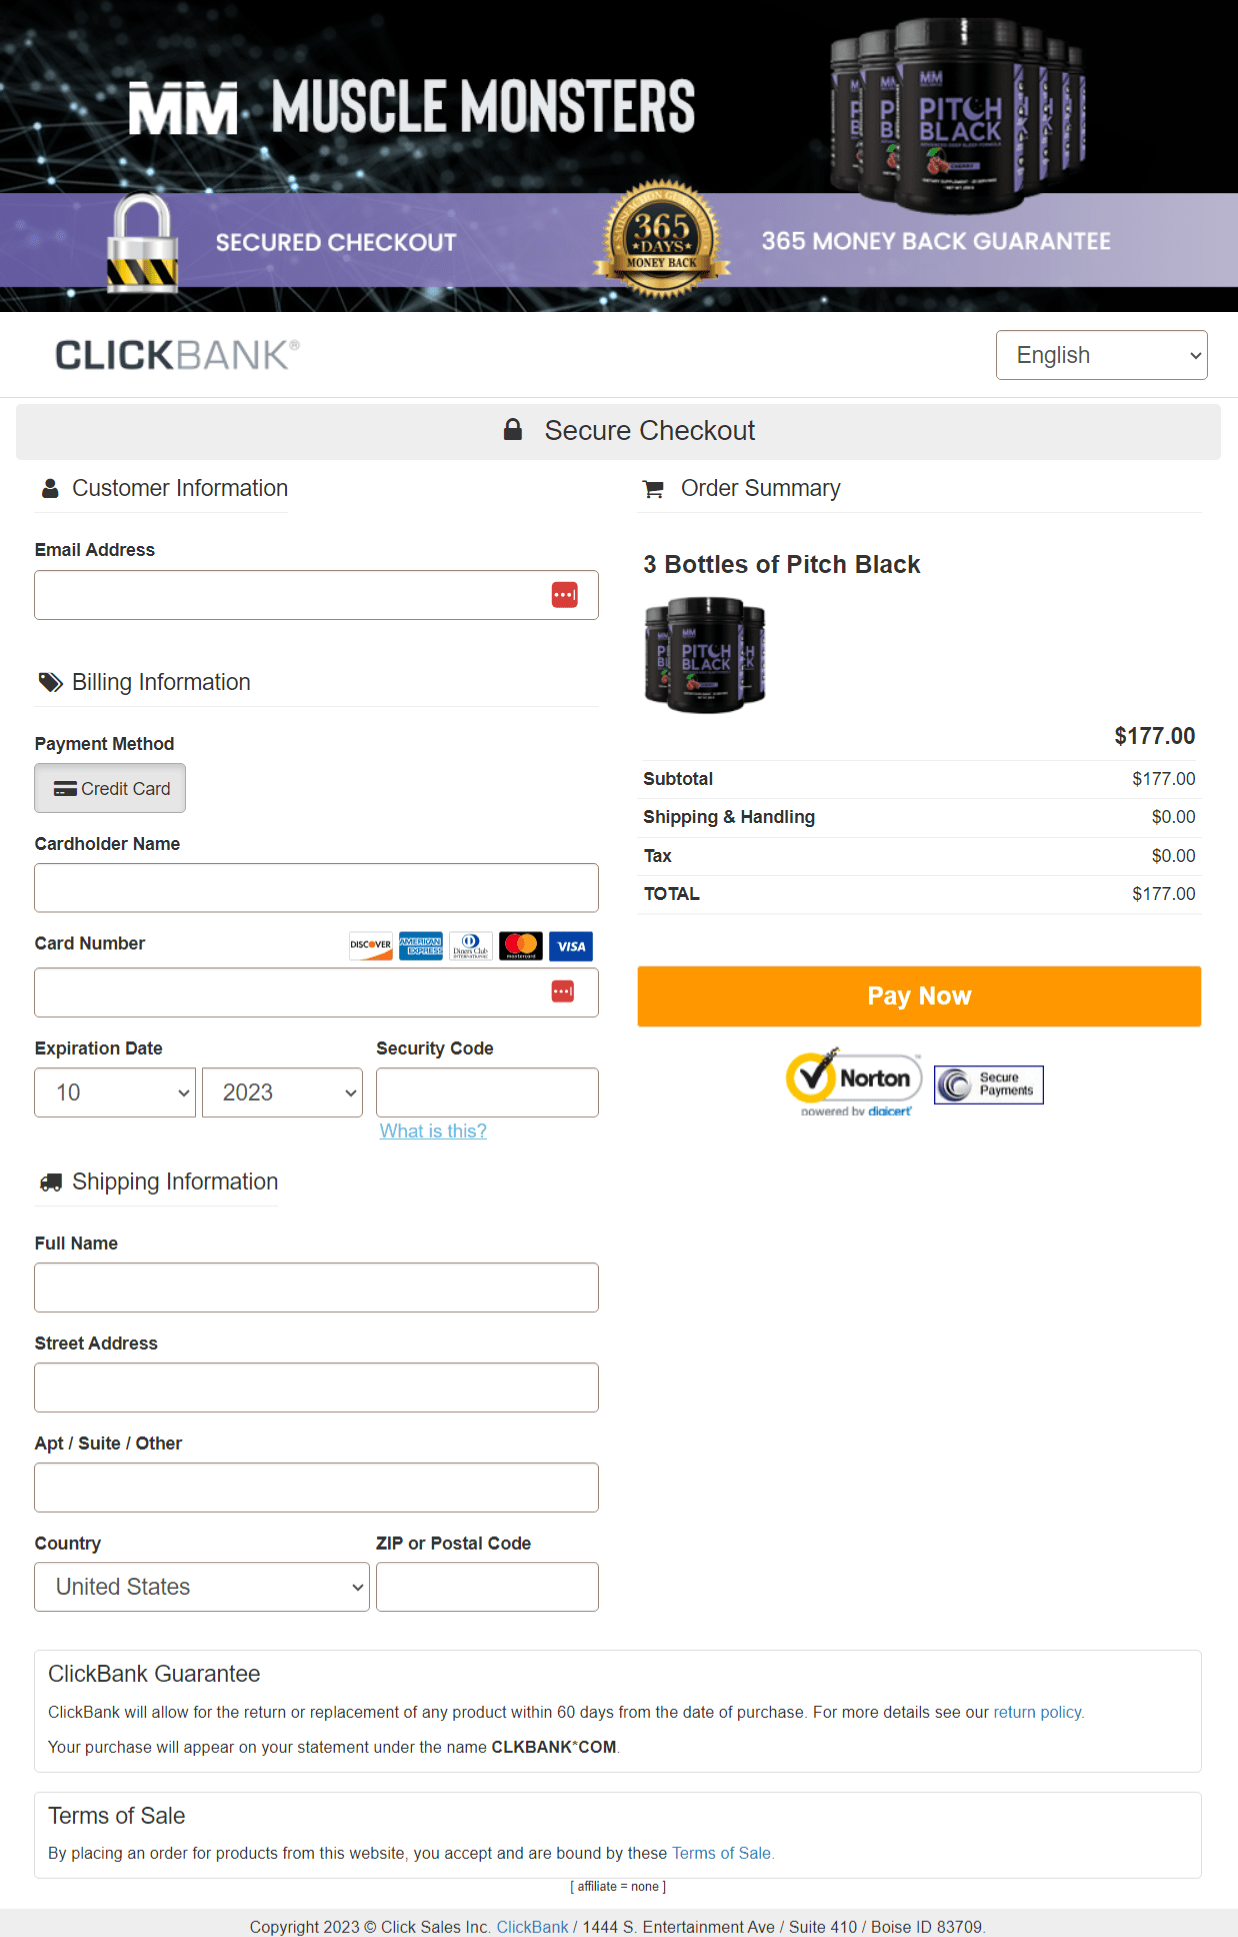Click the Secure Payments badge
Image resolution: width=1238 pixels, height=1937 pixels.
point(988,1084)
